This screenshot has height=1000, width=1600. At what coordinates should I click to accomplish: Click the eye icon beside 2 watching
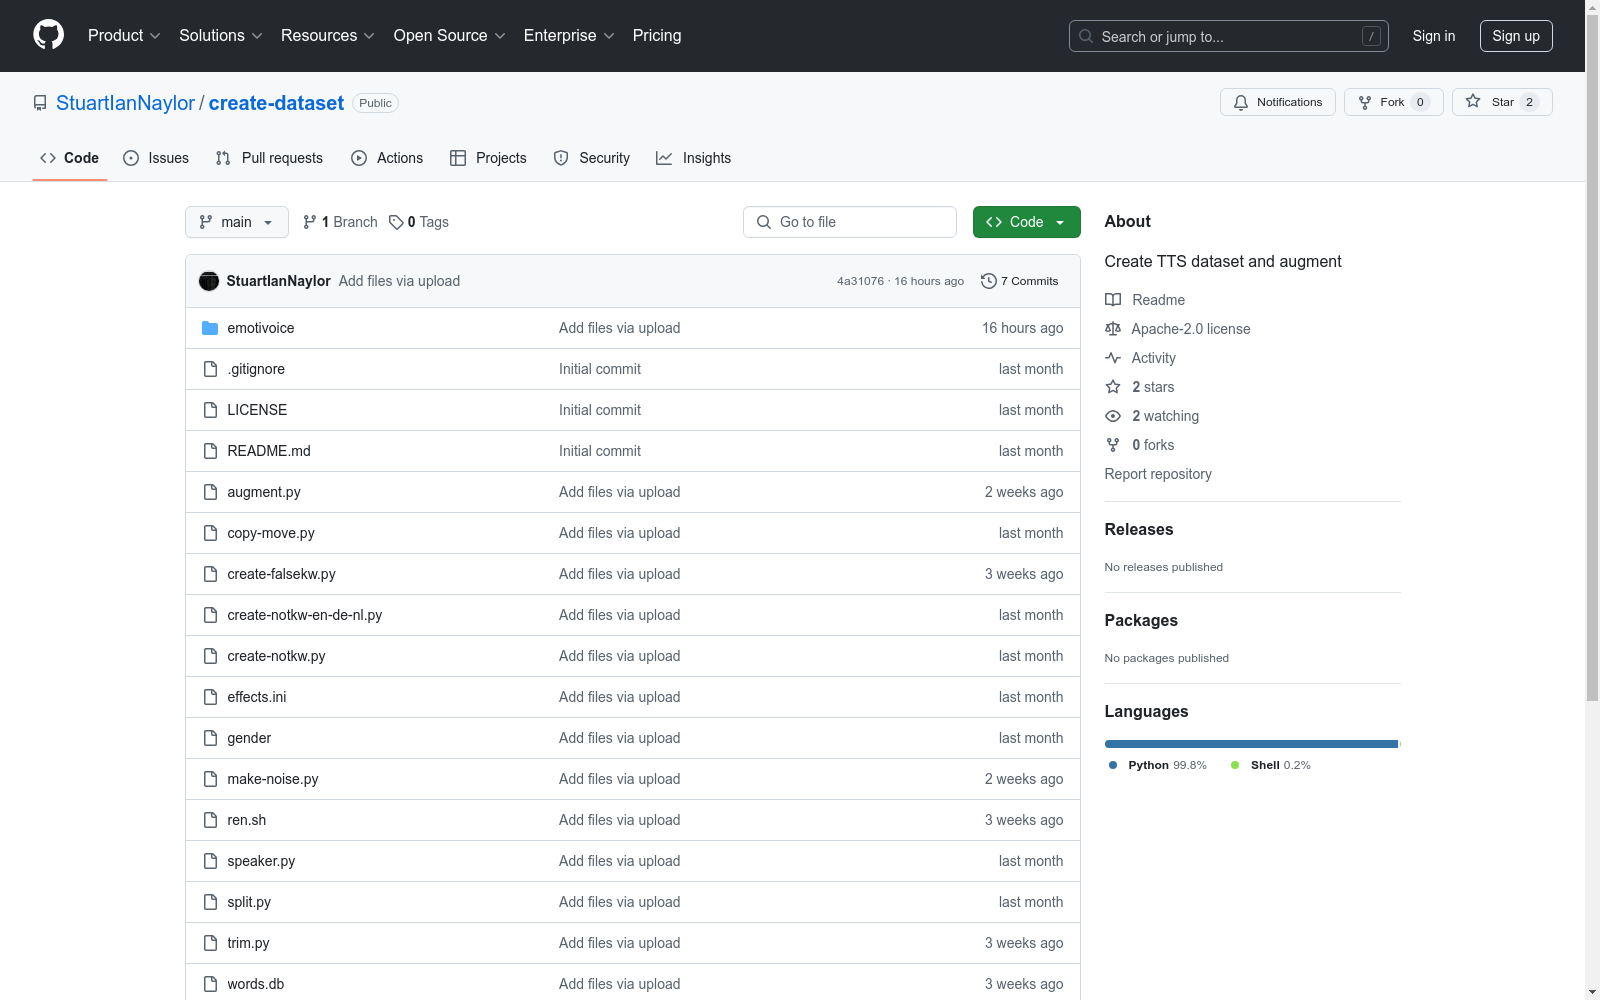(x=1113, y=416)
